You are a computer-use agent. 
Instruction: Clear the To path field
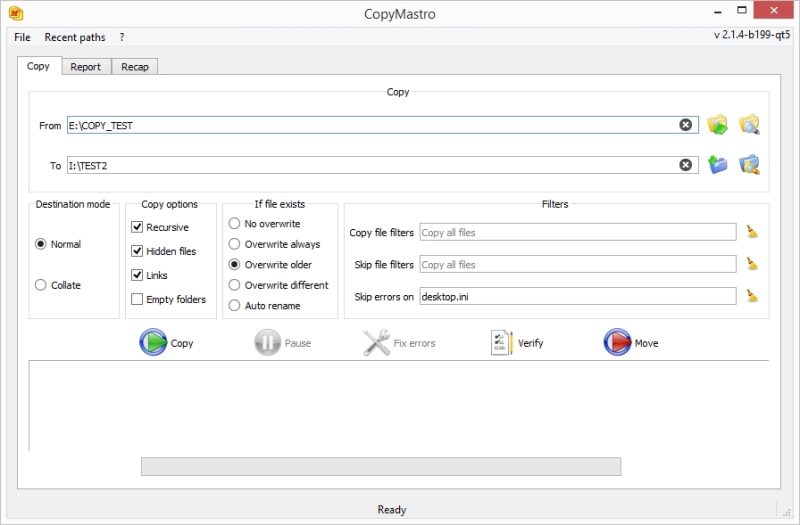pos(685,165)
